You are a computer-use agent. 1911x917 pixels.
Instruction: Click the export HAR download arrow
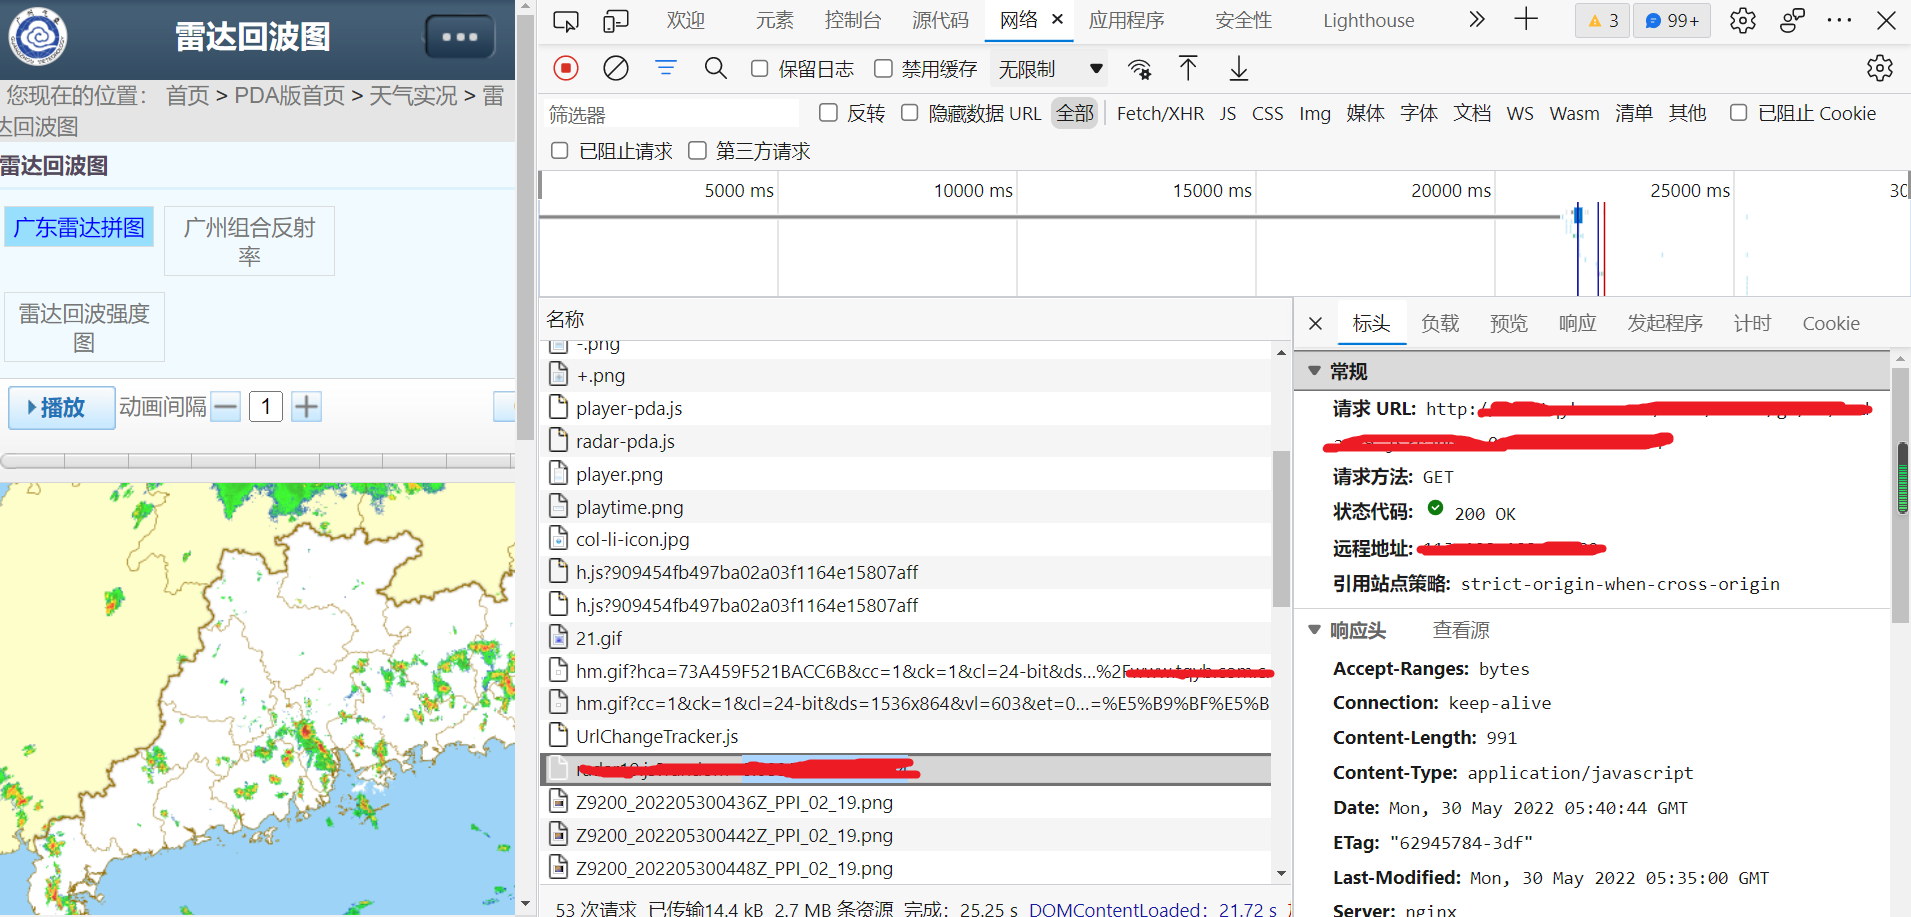click(1239, 68)
